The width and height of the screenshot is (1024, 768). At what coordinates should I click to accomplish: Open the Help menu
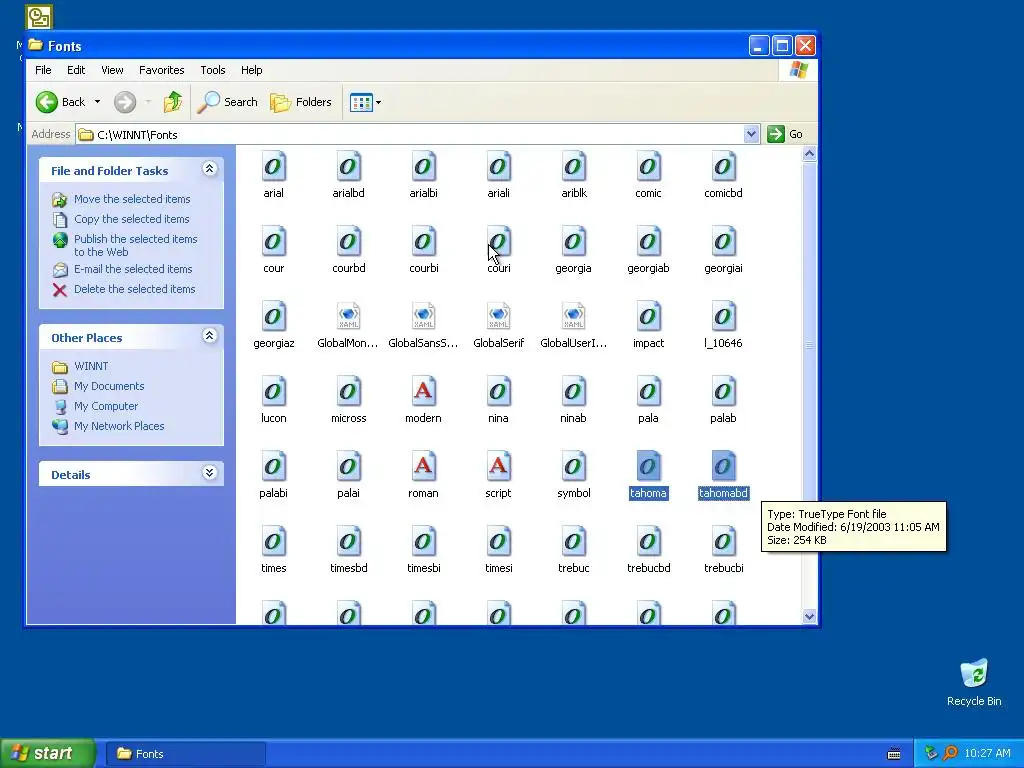click(251, 70)
